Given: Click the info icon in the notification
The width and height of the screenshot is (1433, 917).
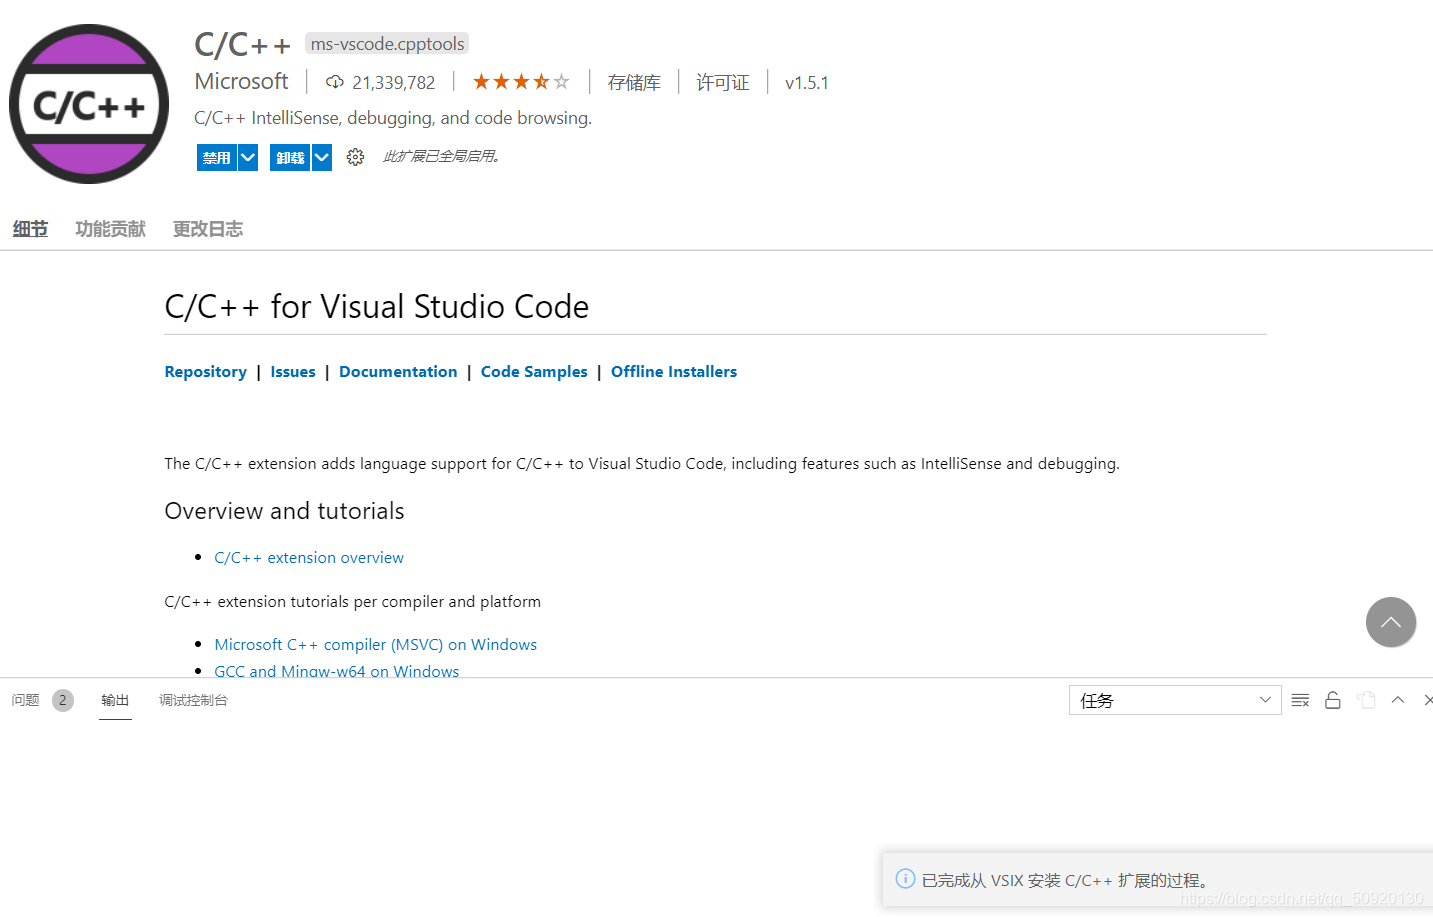Looking at the screenshot, I should tap(905, 879).
